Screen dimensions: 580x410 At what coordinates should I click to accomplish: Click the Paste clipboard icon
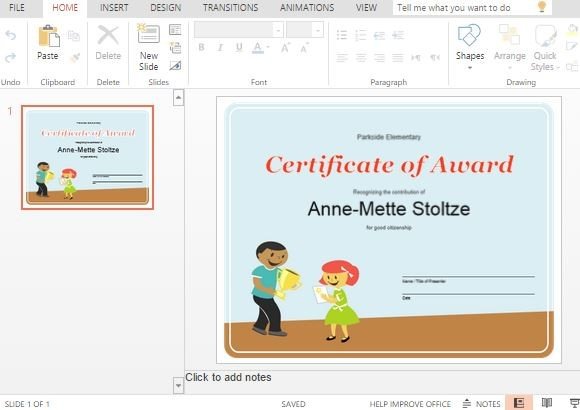[x=48, y=36]
